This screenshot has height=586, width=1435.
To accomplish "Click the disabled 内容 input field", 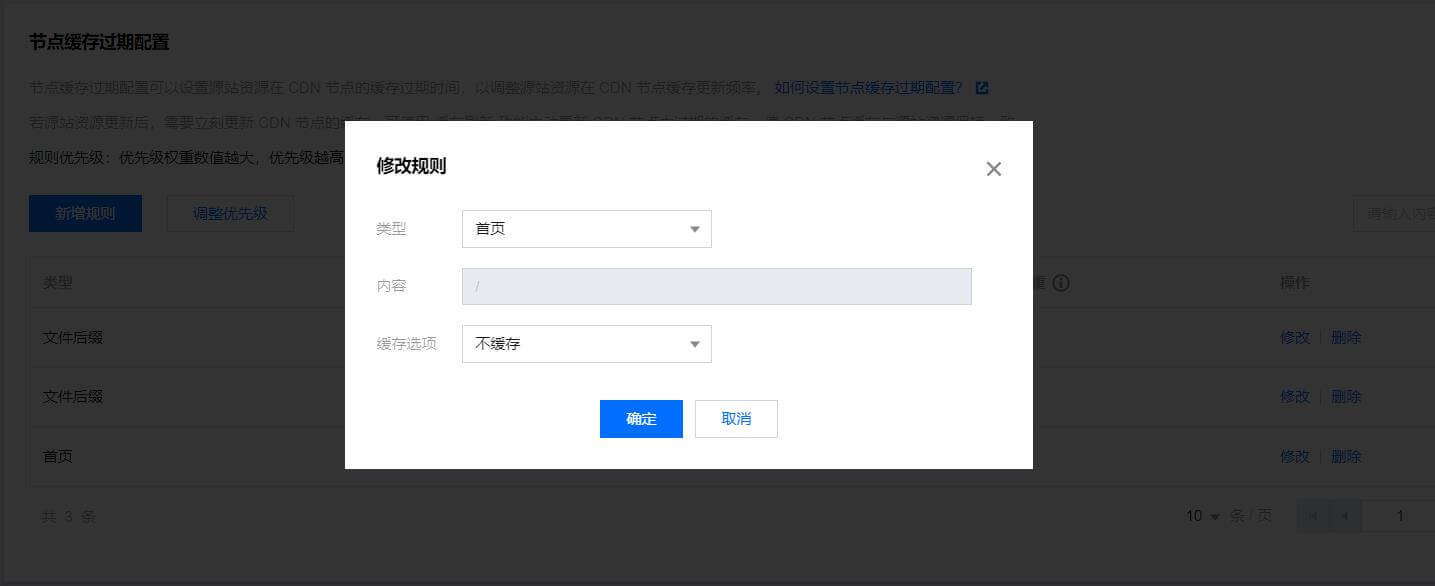I will pos(716,286).
